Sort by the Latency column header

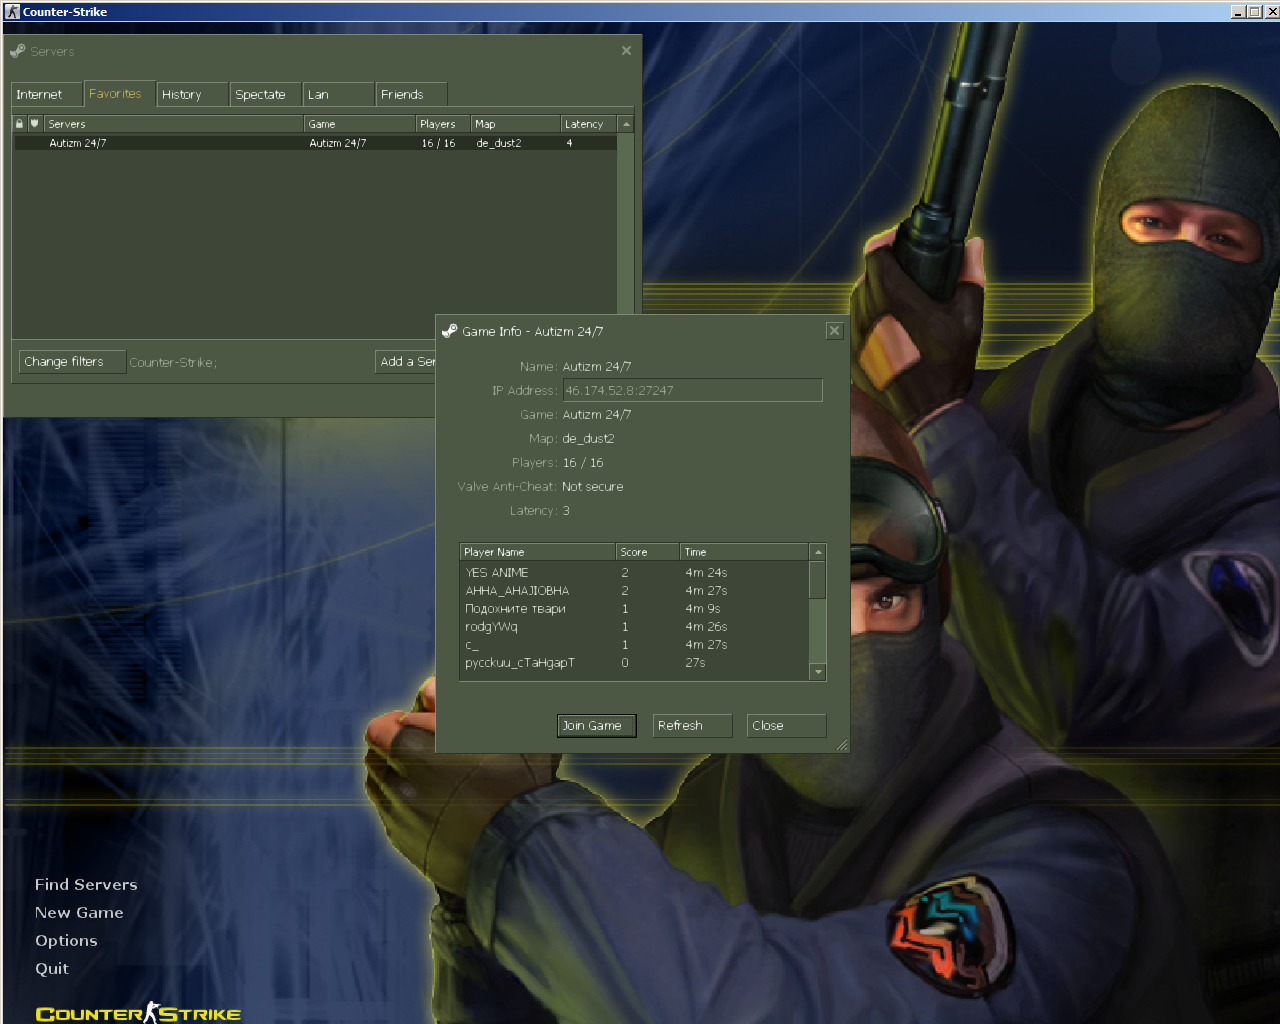tap(589, 124)
